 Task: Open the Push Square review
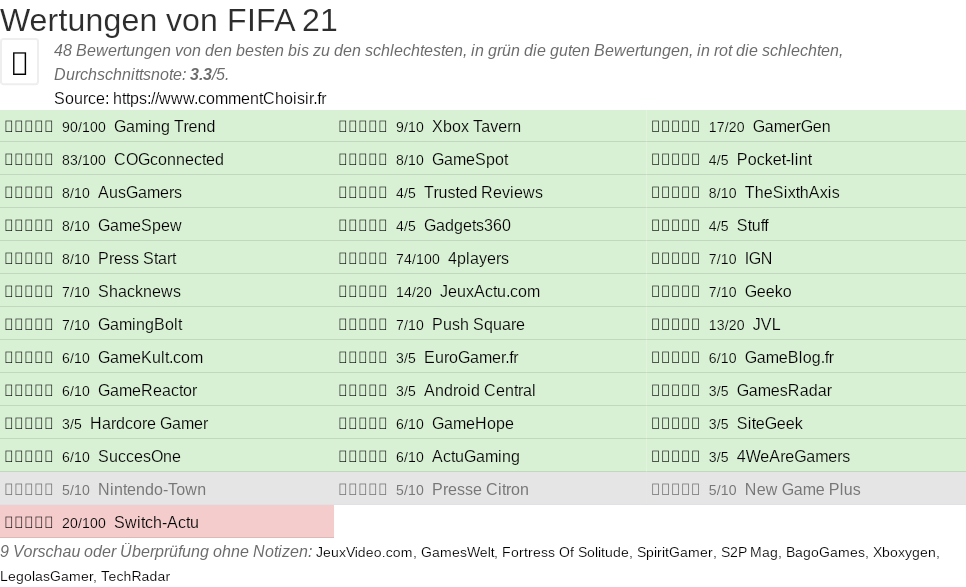point(478,325)
